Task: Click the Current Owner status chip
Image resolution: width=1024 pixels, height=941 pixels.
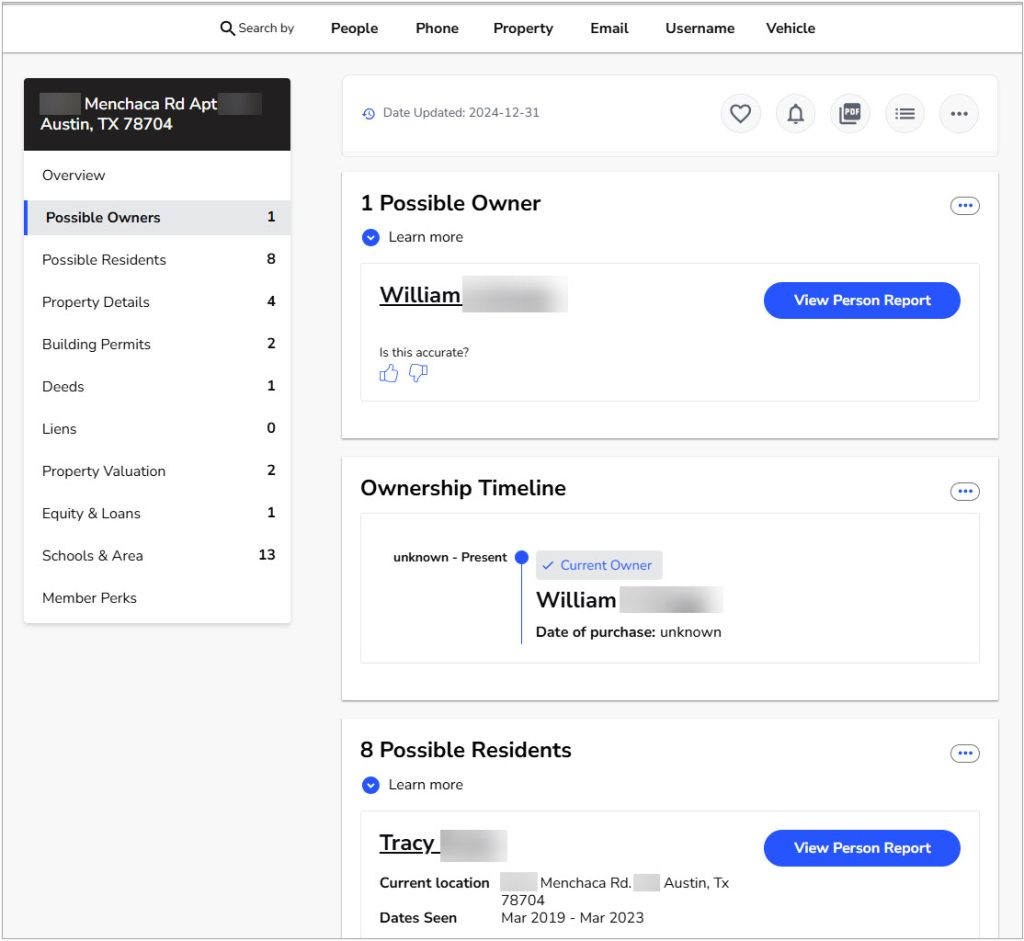Action: tap(598, 565)
